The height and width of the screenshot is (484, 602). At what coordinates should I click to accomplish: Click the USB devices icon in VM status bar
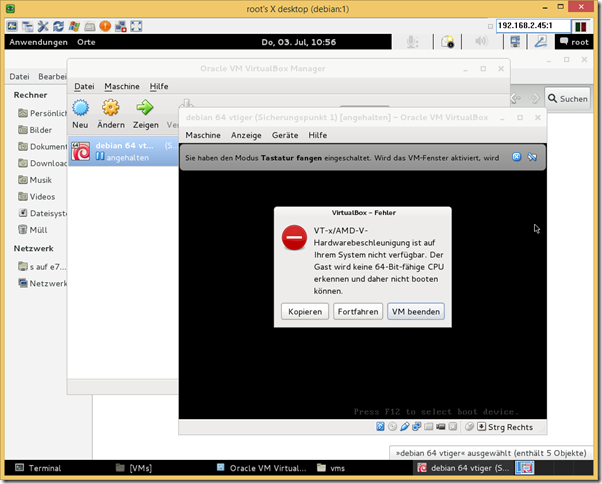(404, 426)
